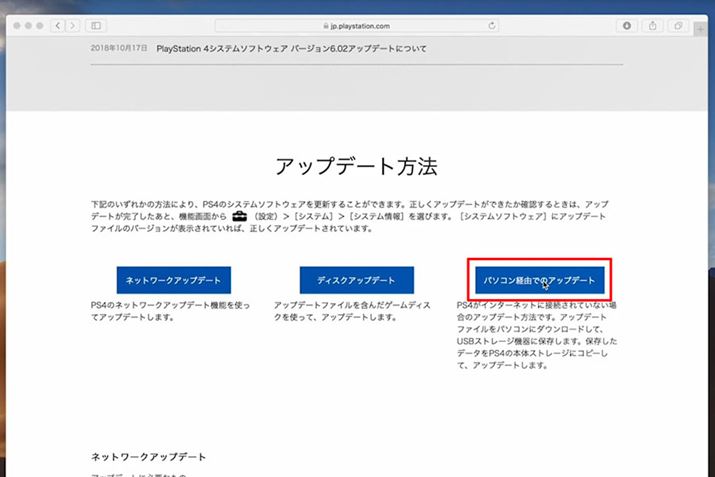Select パソコン経由でのアップデート button

click(538, 281)
